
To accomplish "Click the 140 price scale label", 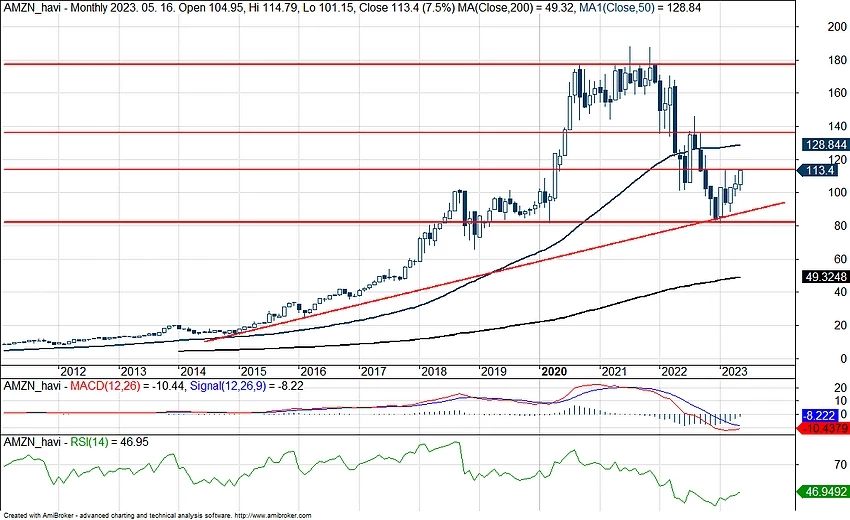I will (837, 126).
